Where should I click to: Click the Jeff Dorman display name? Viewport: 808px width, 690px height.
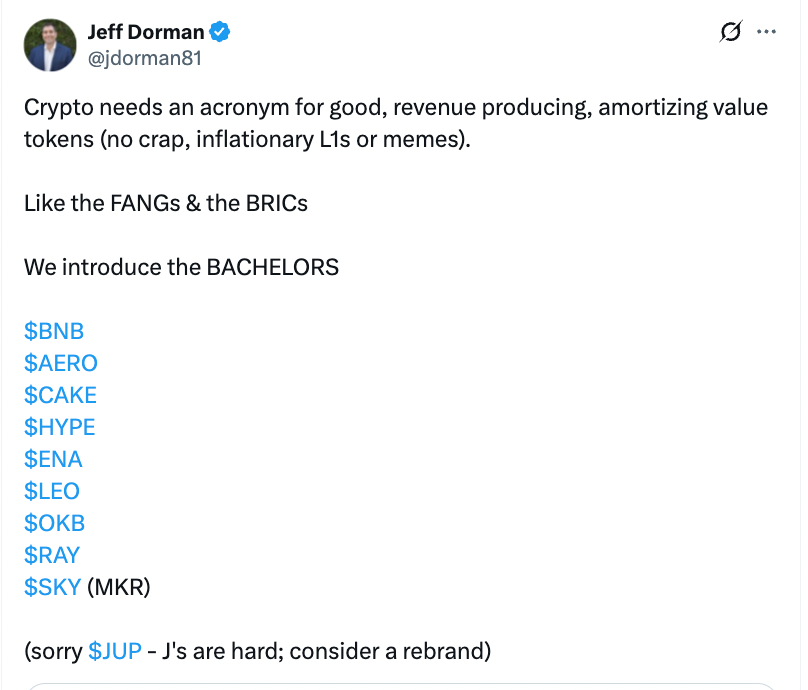point(146,32)
